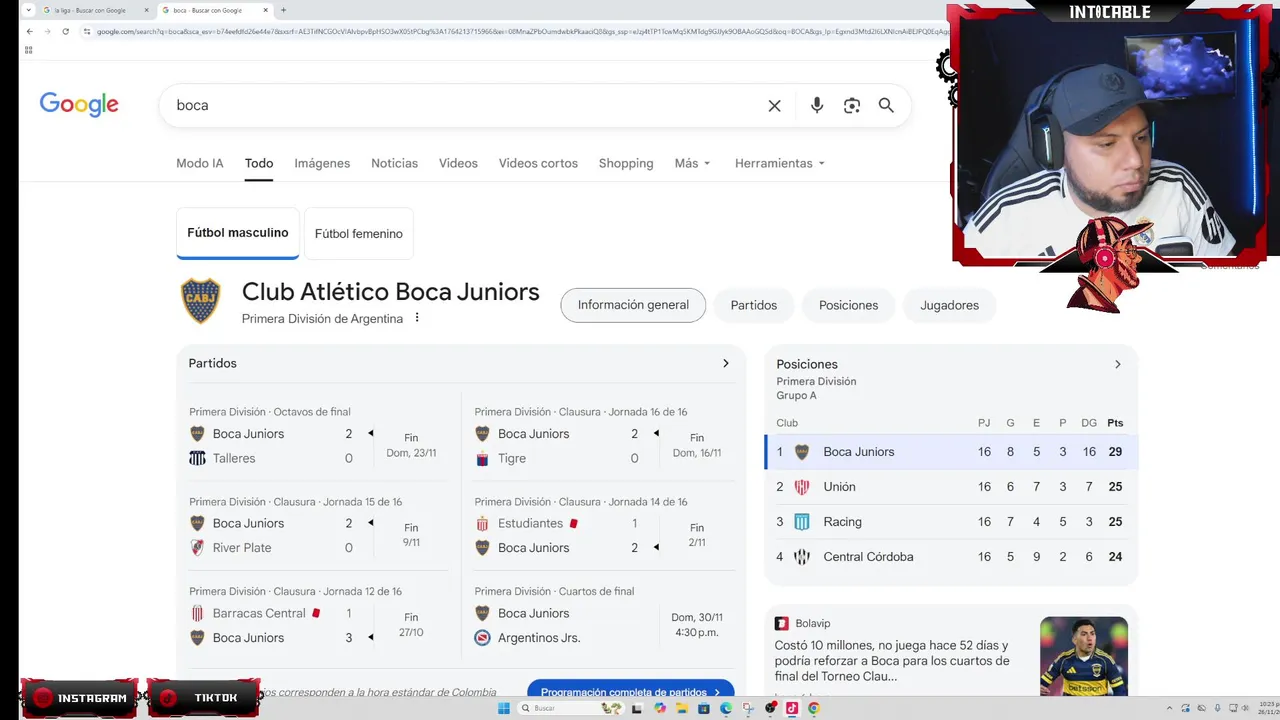
Task: Select the Fútbol masculino tab
Action: pos(238,233)
